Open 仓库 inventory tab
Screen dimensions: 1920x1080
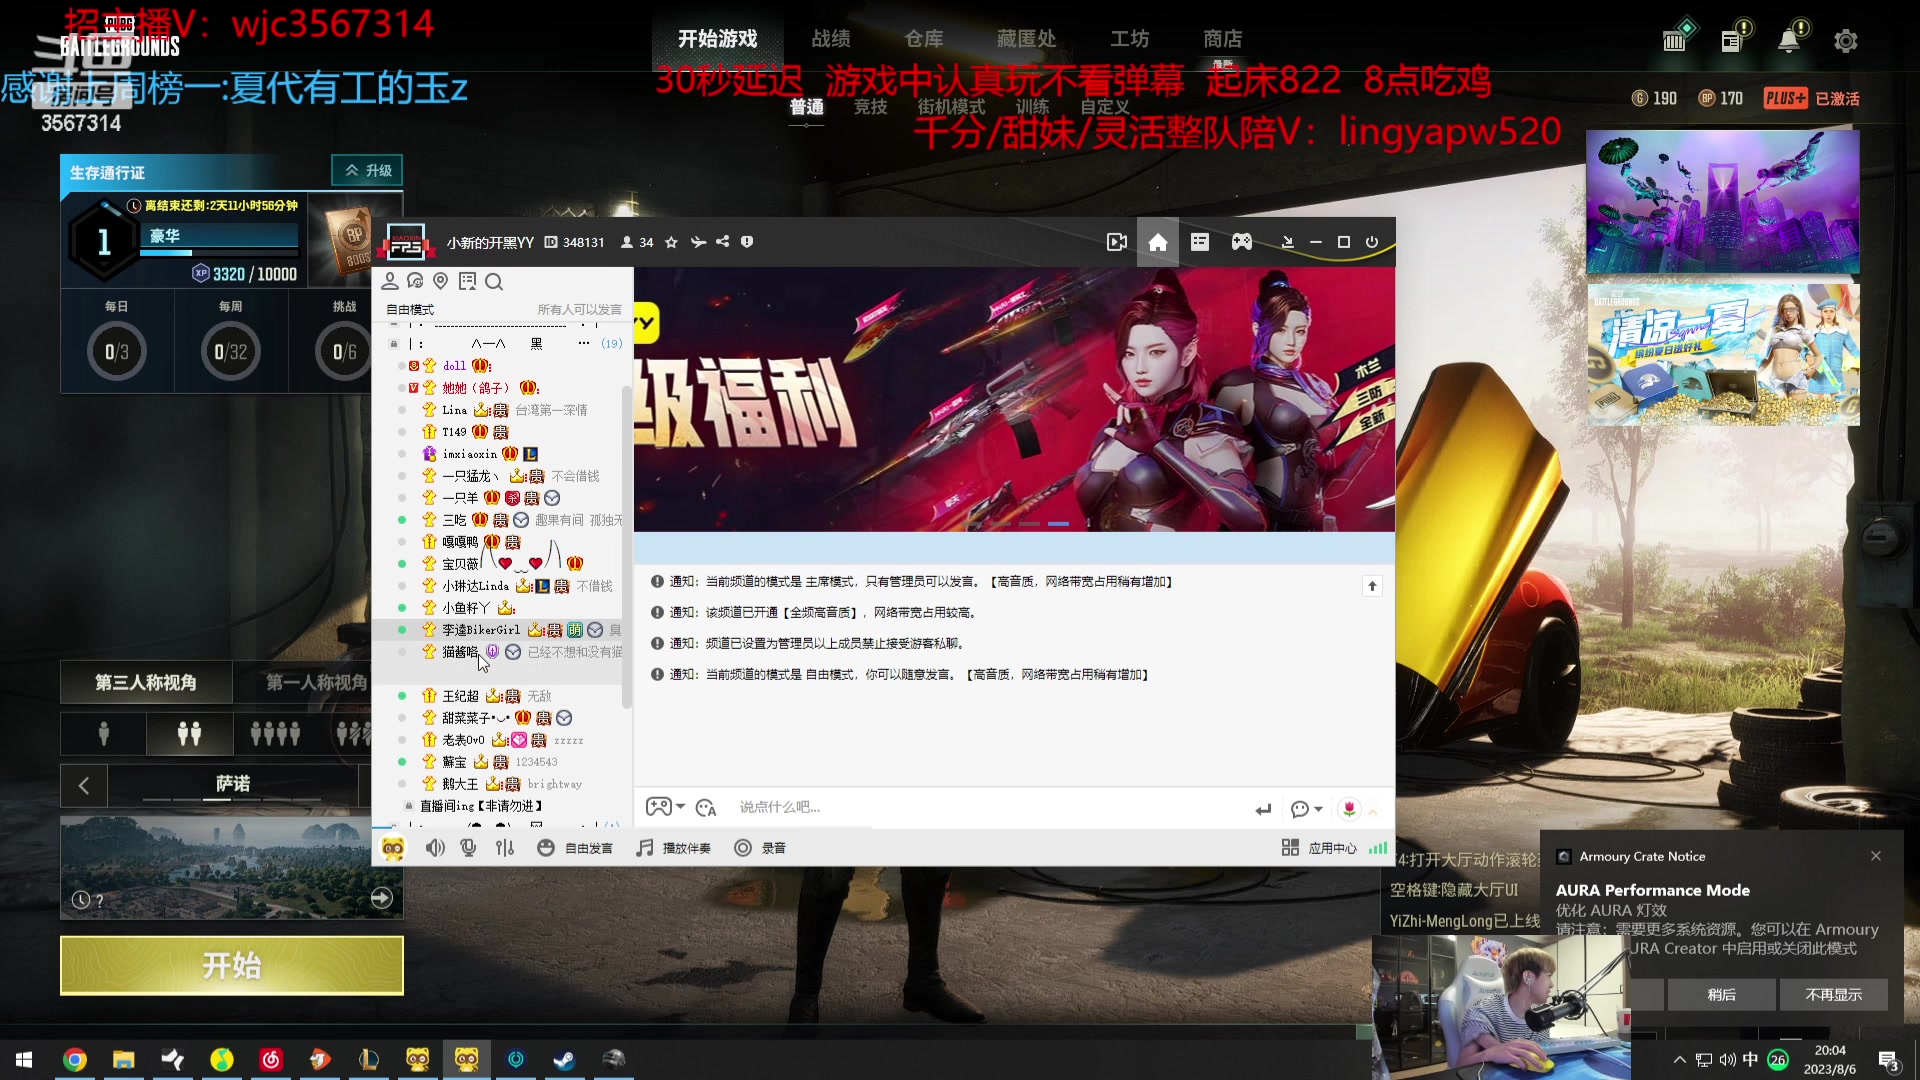(924, 39)
